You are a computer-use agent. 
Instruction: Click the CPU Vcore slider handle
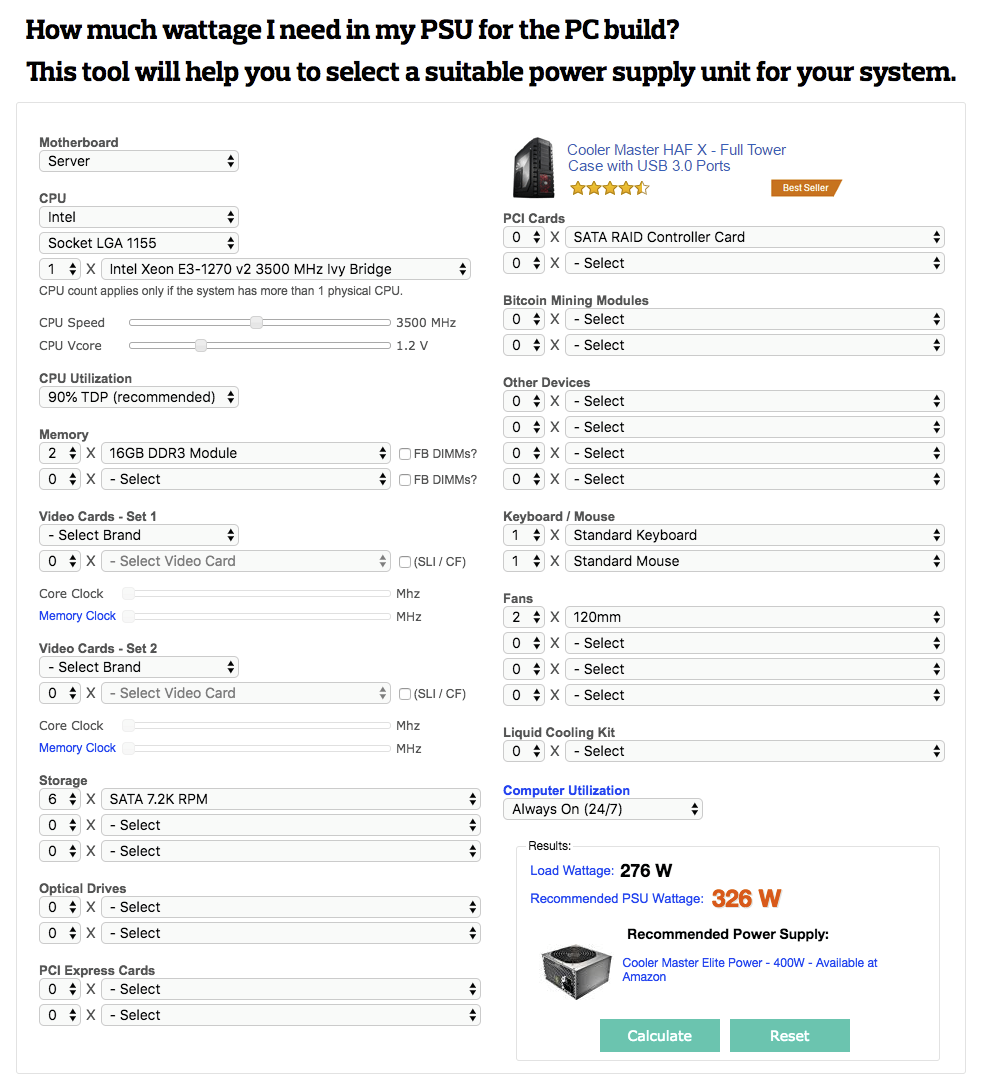201,346
